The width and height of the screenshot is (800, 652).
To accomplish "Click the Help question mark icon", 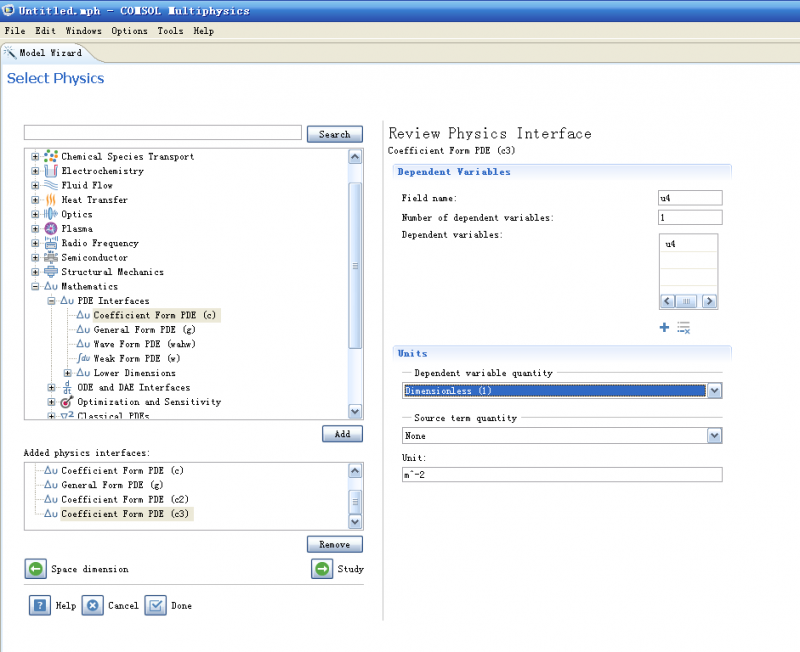I will click(x=39, y=606).
